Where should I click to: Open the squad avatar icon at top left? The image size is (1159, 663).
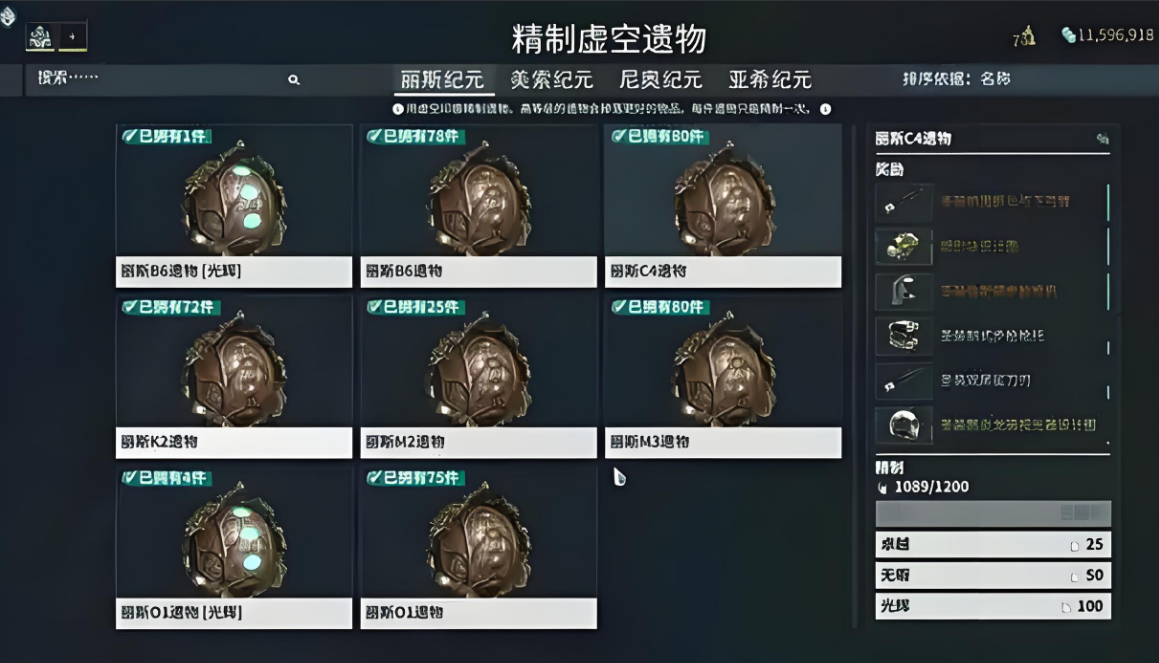(x=40, y=36)
